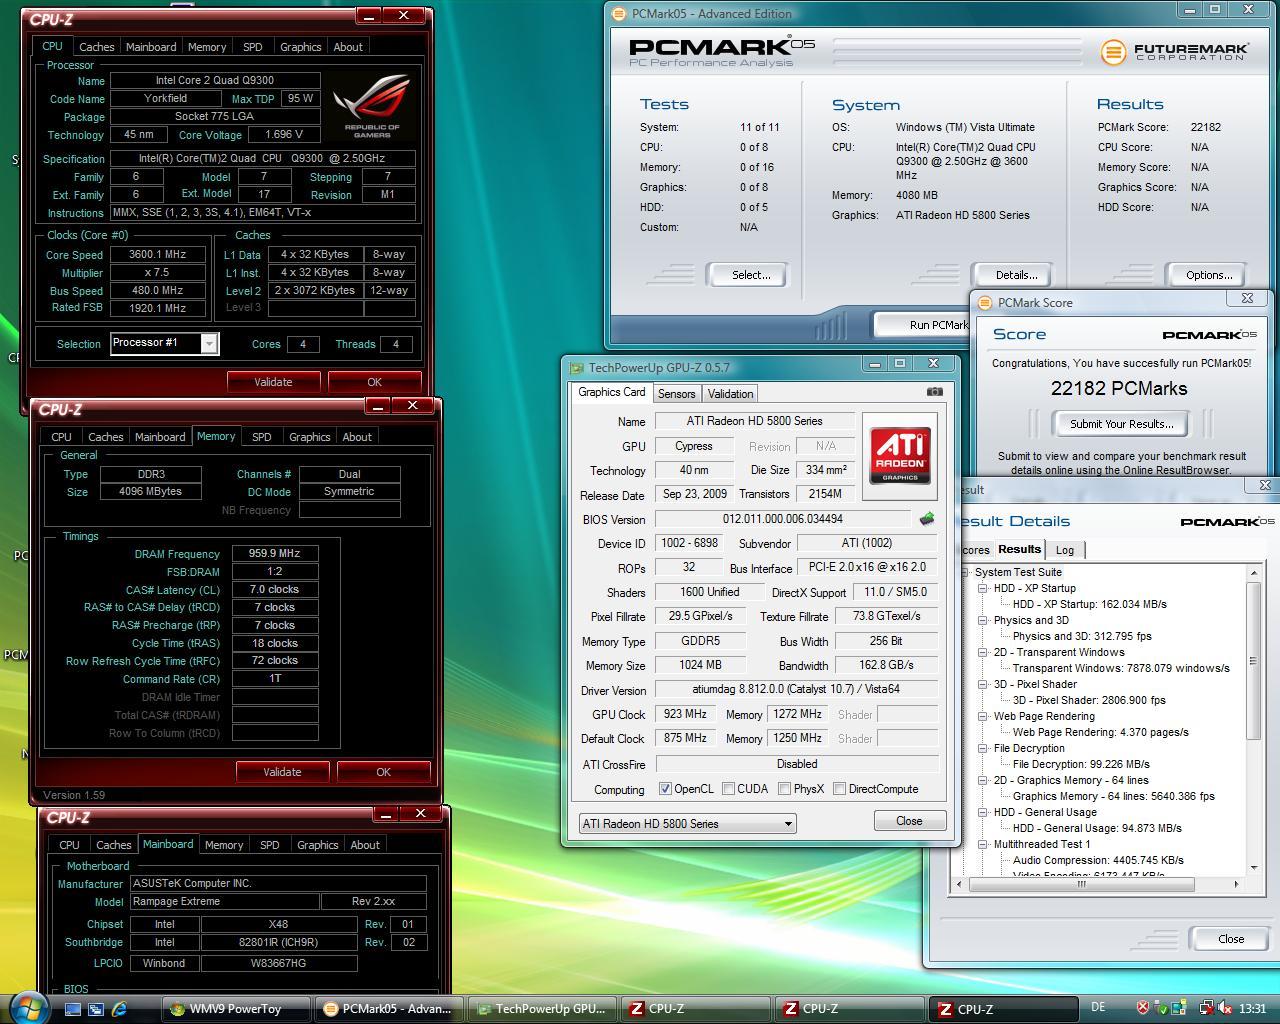Click the DE language indicator in taskbar
Viewport: 1280px width, 1024px height.
click(x=1098, y=1008)
